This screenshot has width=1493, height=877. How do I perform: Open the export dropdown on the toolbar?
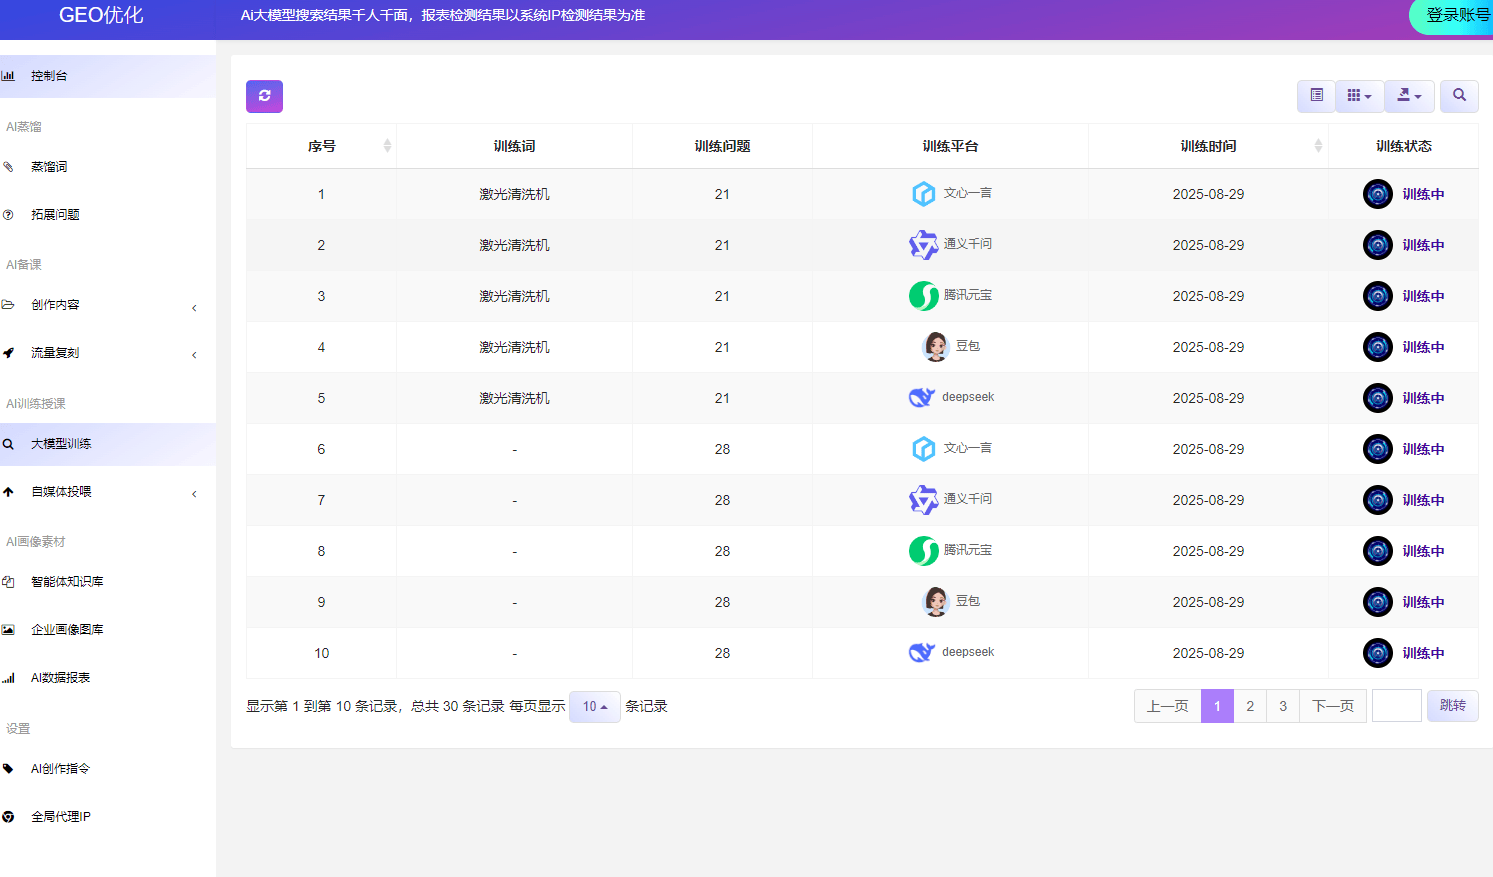tap(1409, 96)
